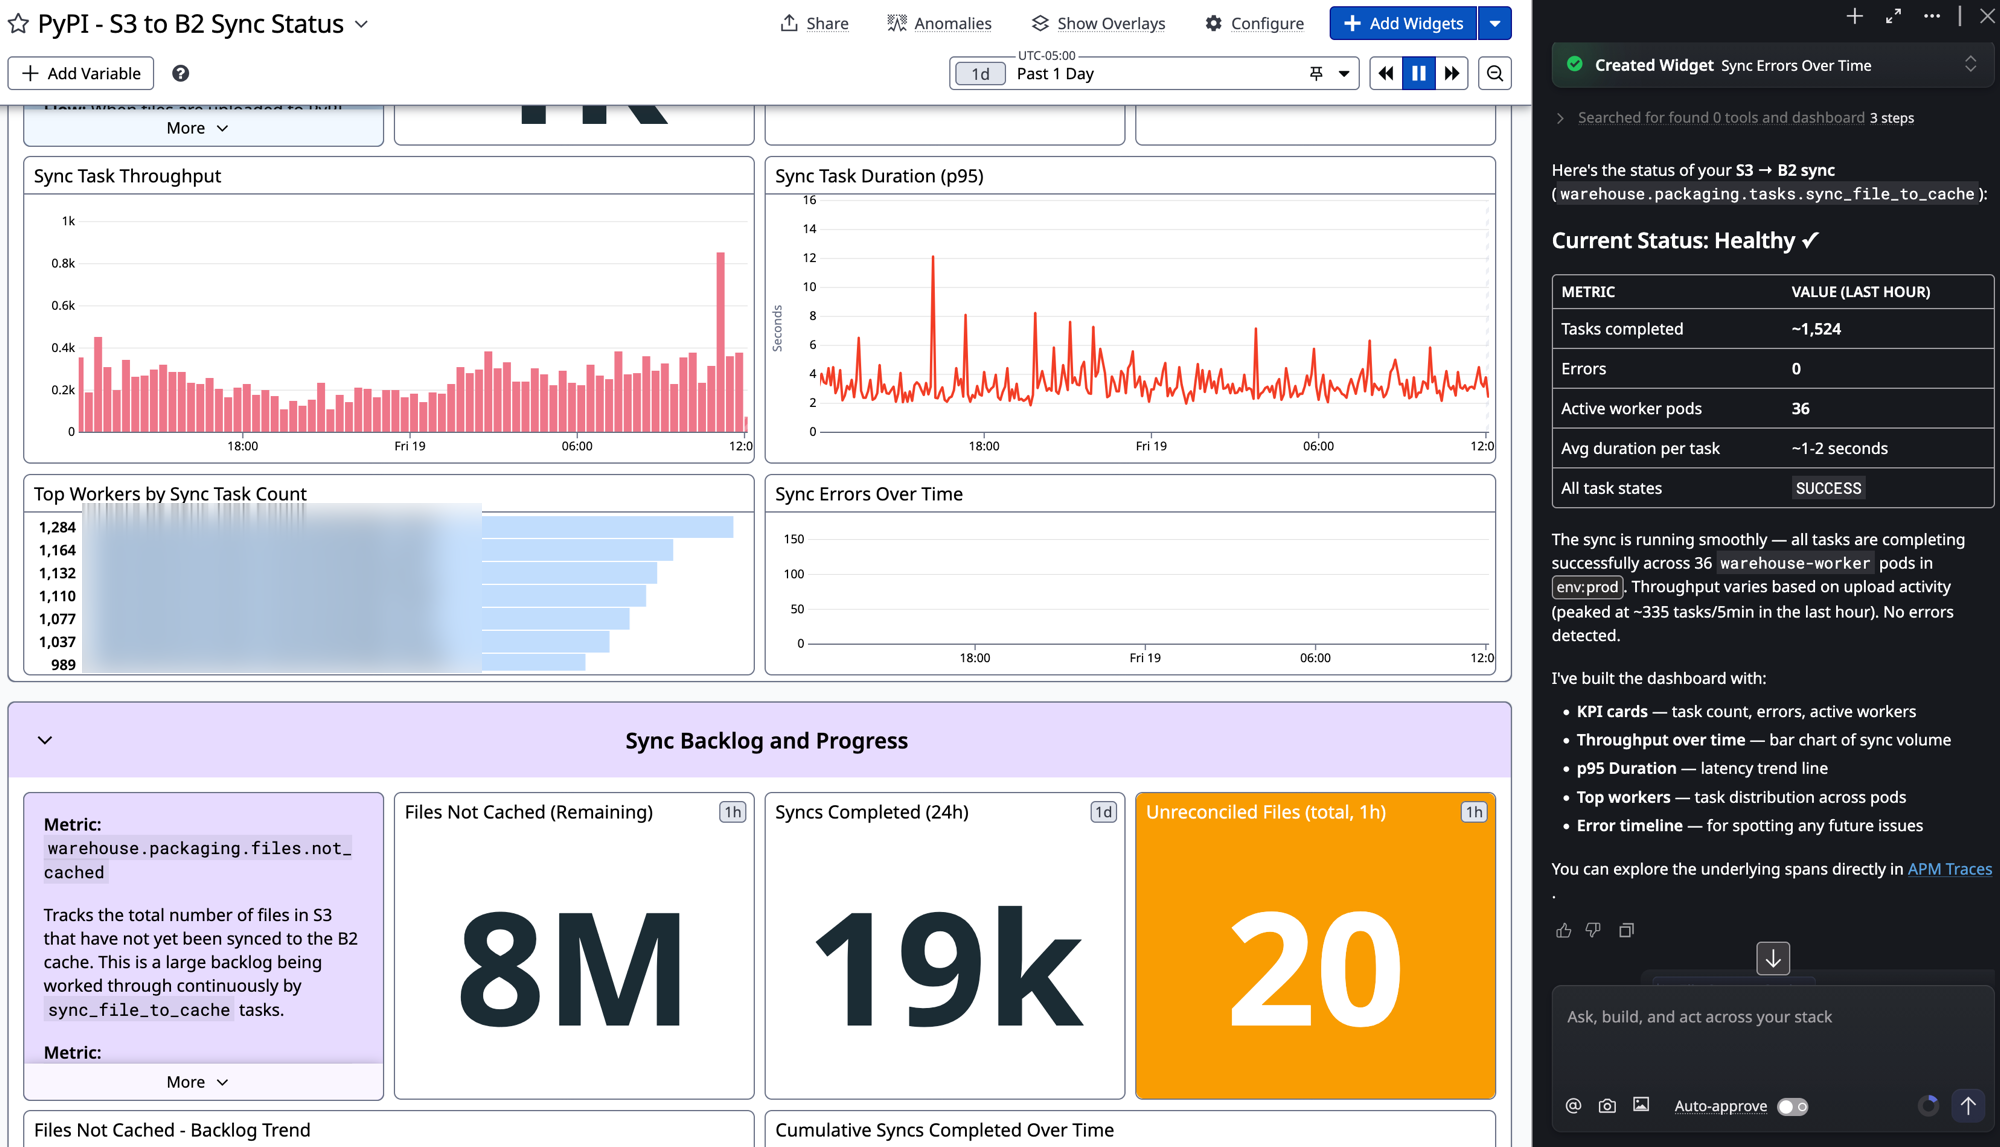Open the help question mark icon

180,73
